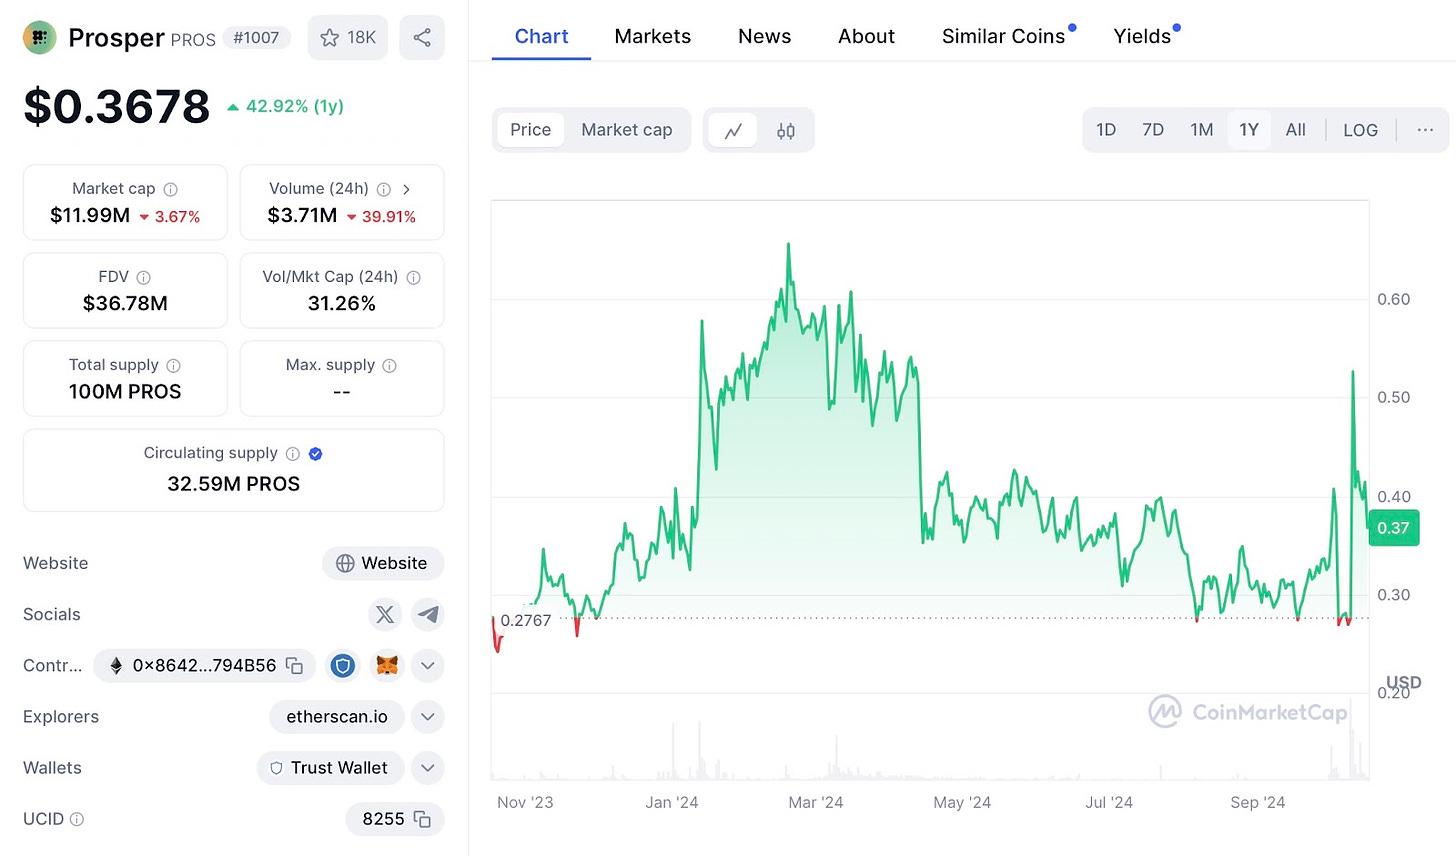Click the Sep '24 axis label
Viewport: 1456px width, 856px height.
coord(1258,802)
